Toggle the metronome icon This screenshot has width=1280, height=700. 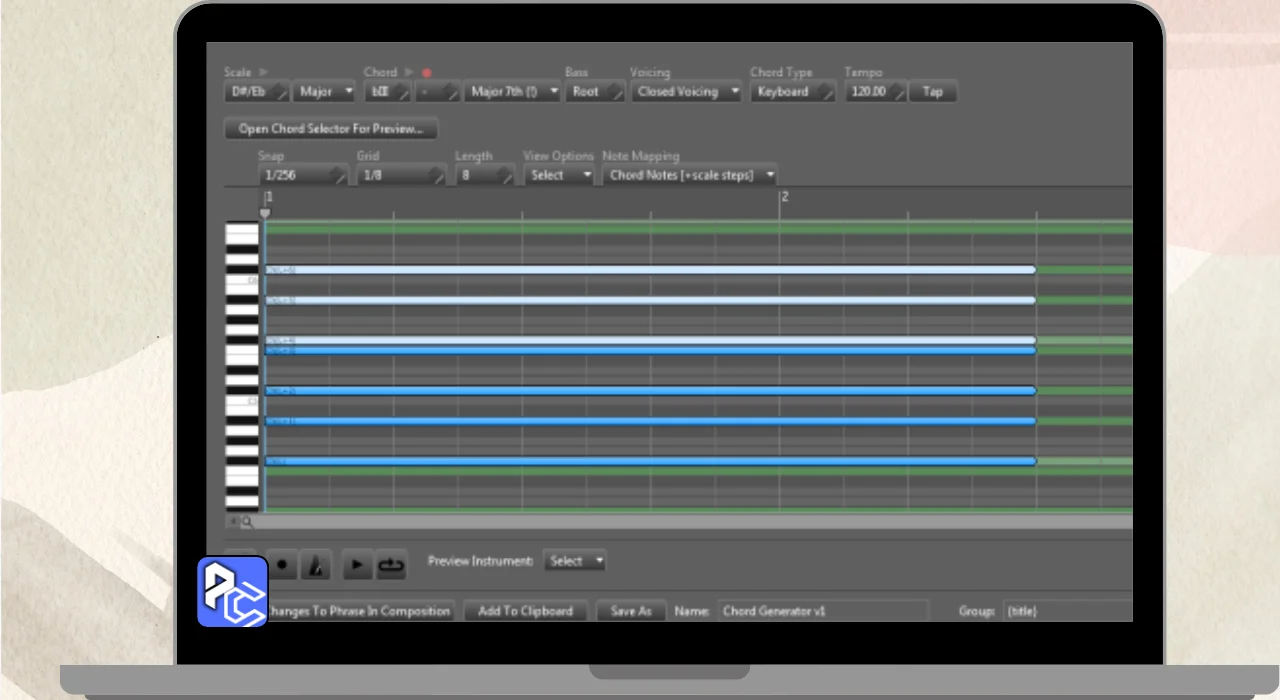tap(316, 565)
